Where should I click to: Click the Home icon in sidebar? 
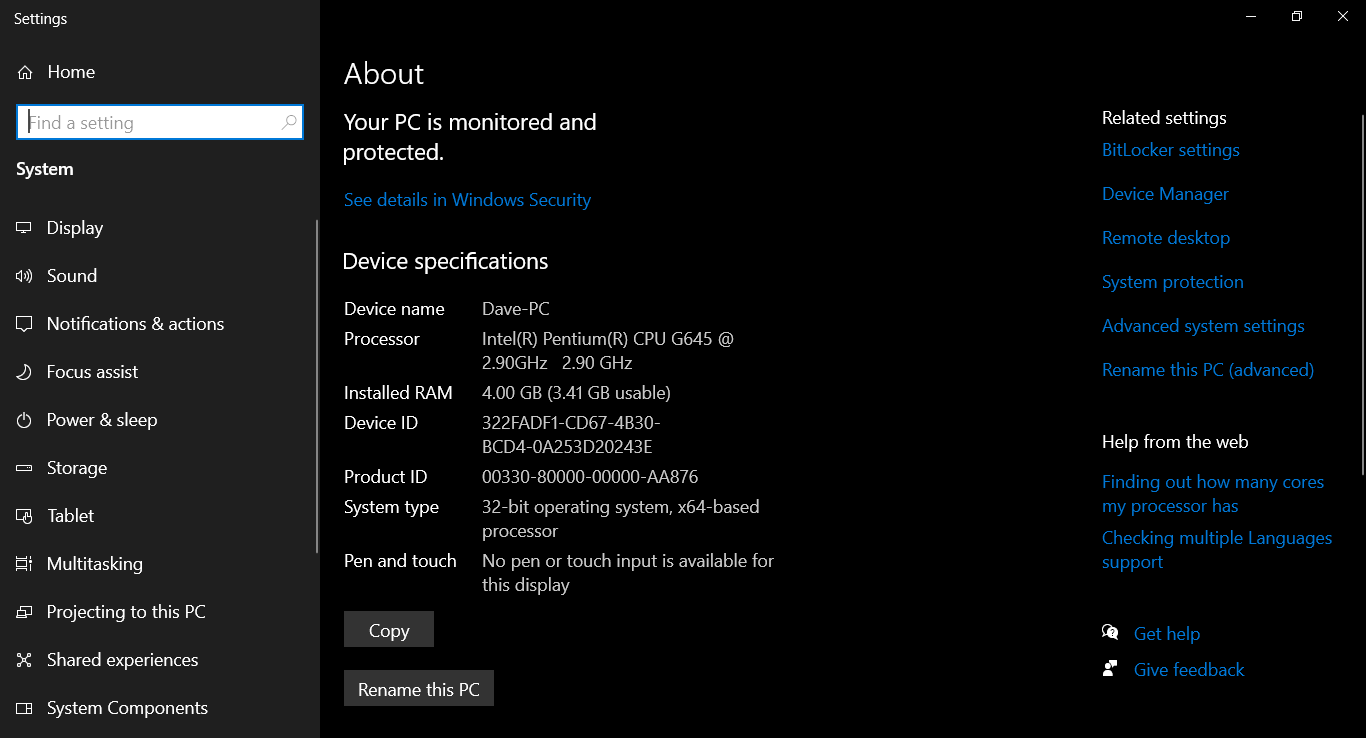coord(25,72)
